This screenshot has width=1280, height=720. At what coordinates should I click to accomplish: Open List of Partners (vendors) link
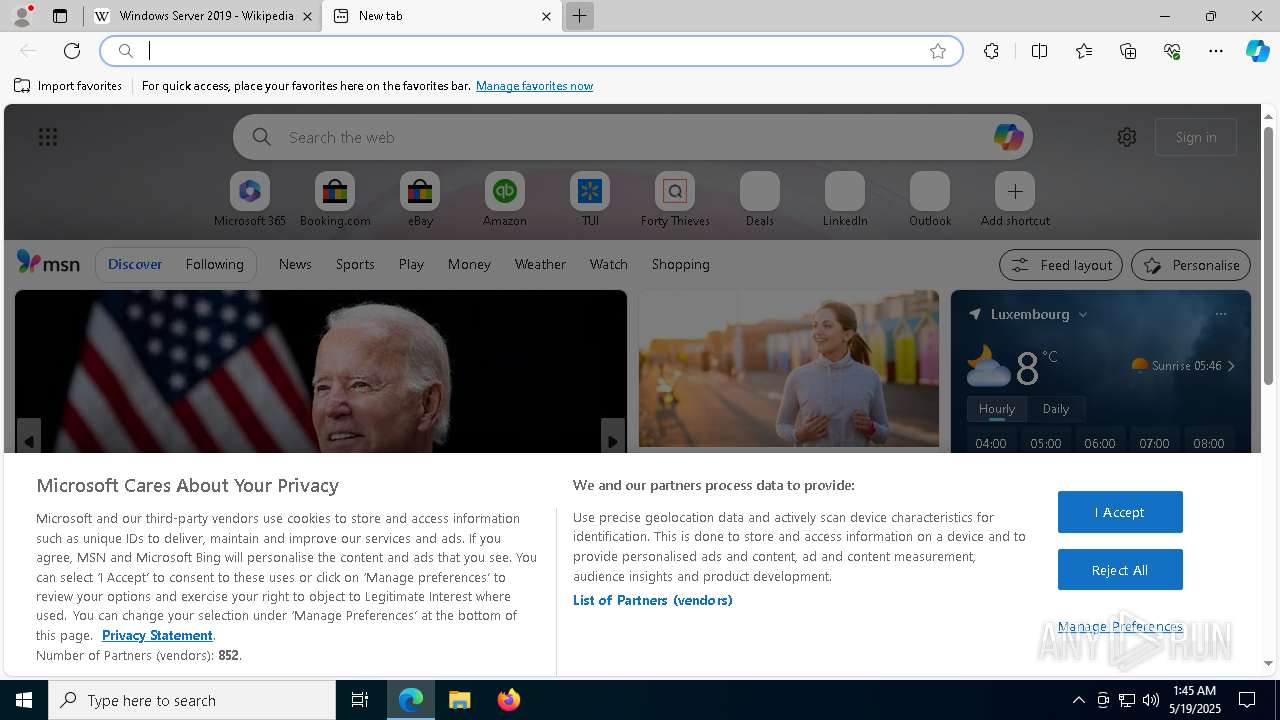point(653,600)
